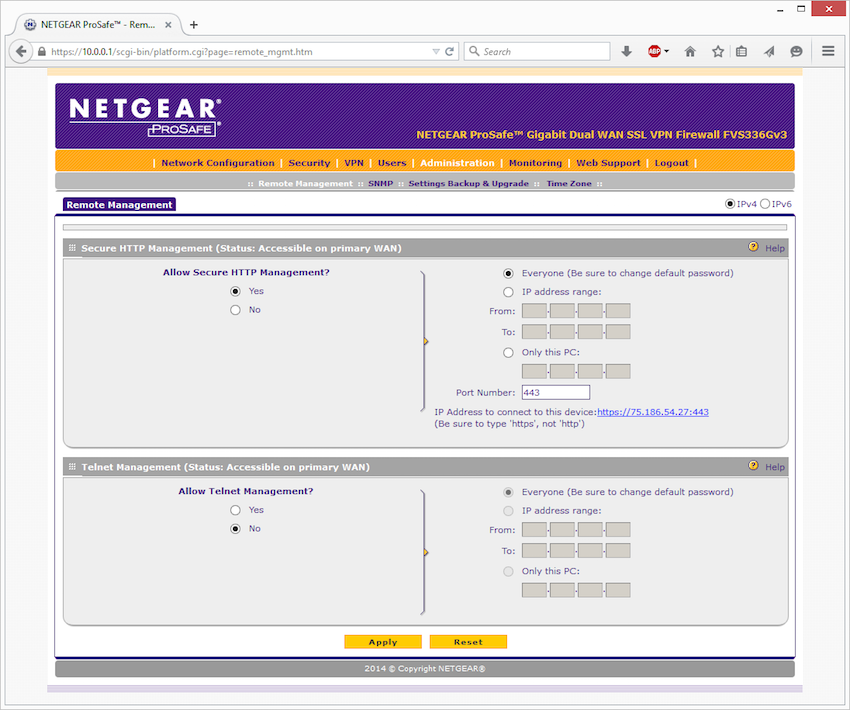Select Yes for Secure HTTP Management
Viewport: 850px width, 710px height.
tap(235, 292)
